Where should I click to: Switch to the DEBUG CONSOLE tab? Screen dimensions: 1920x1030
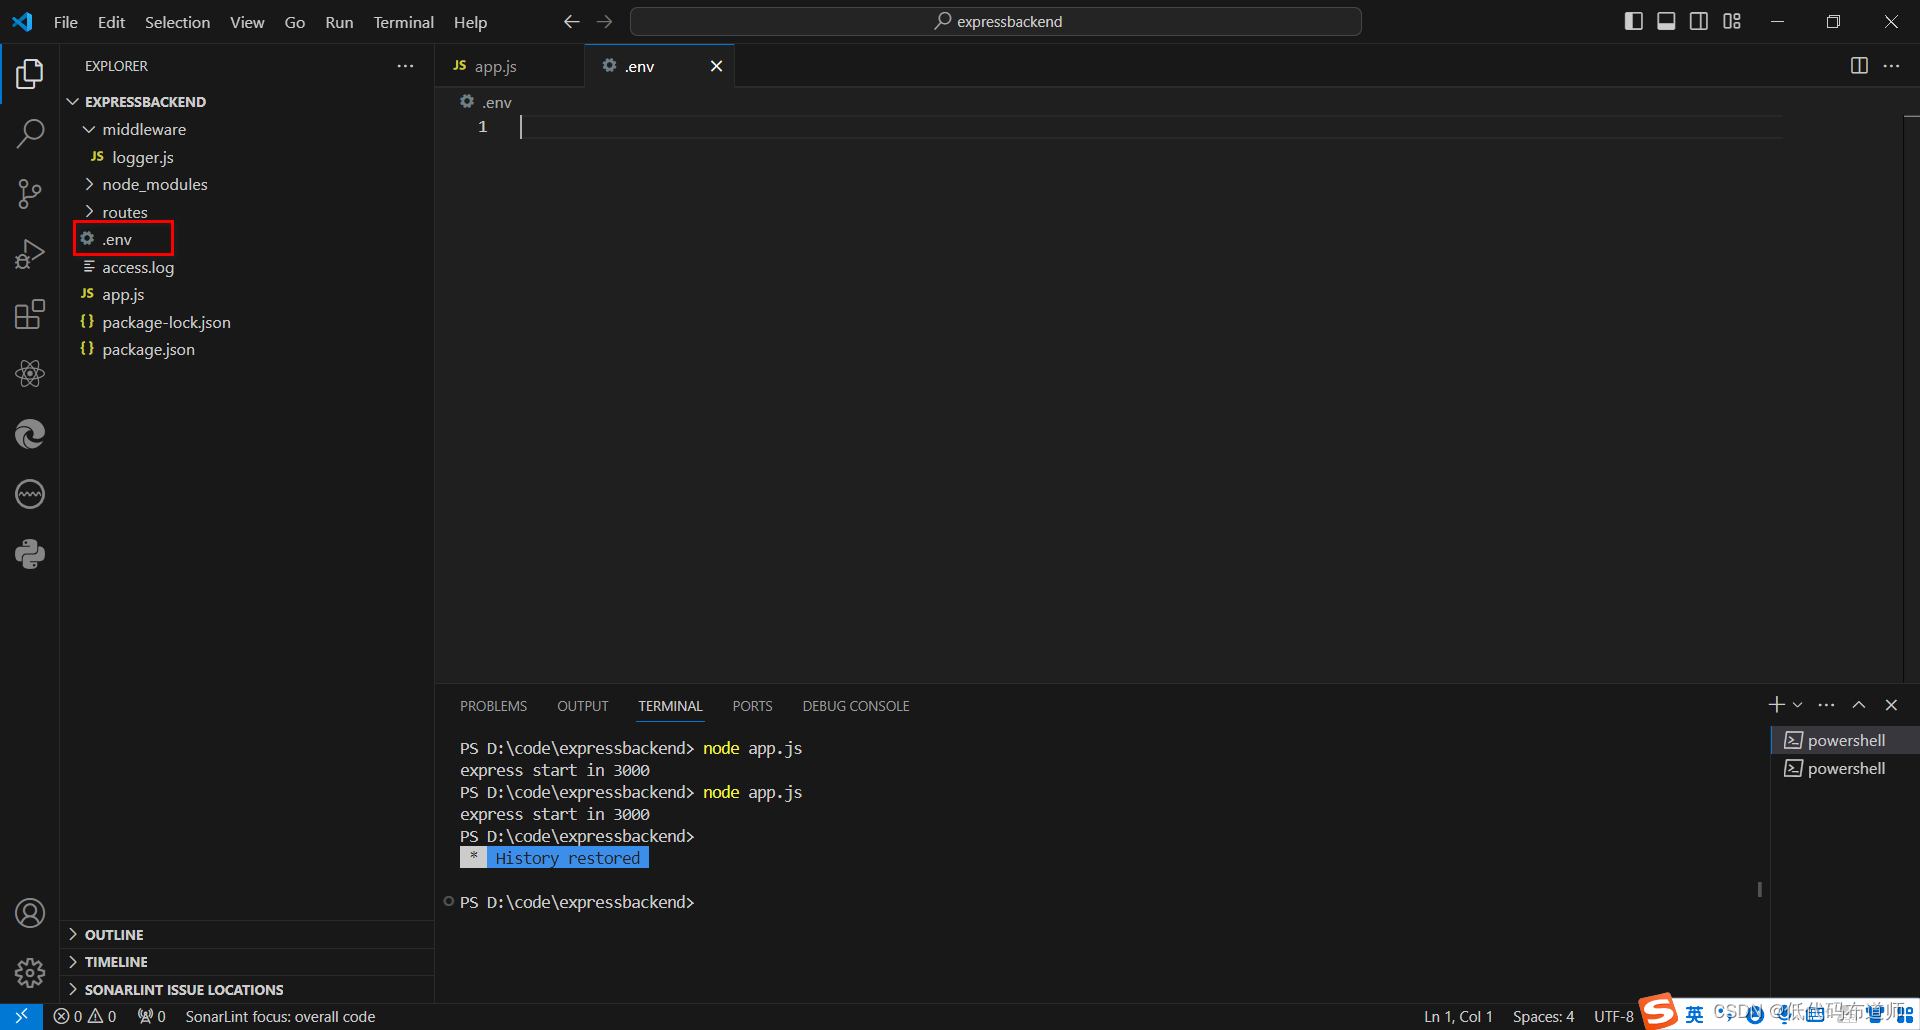pos(856,706)
